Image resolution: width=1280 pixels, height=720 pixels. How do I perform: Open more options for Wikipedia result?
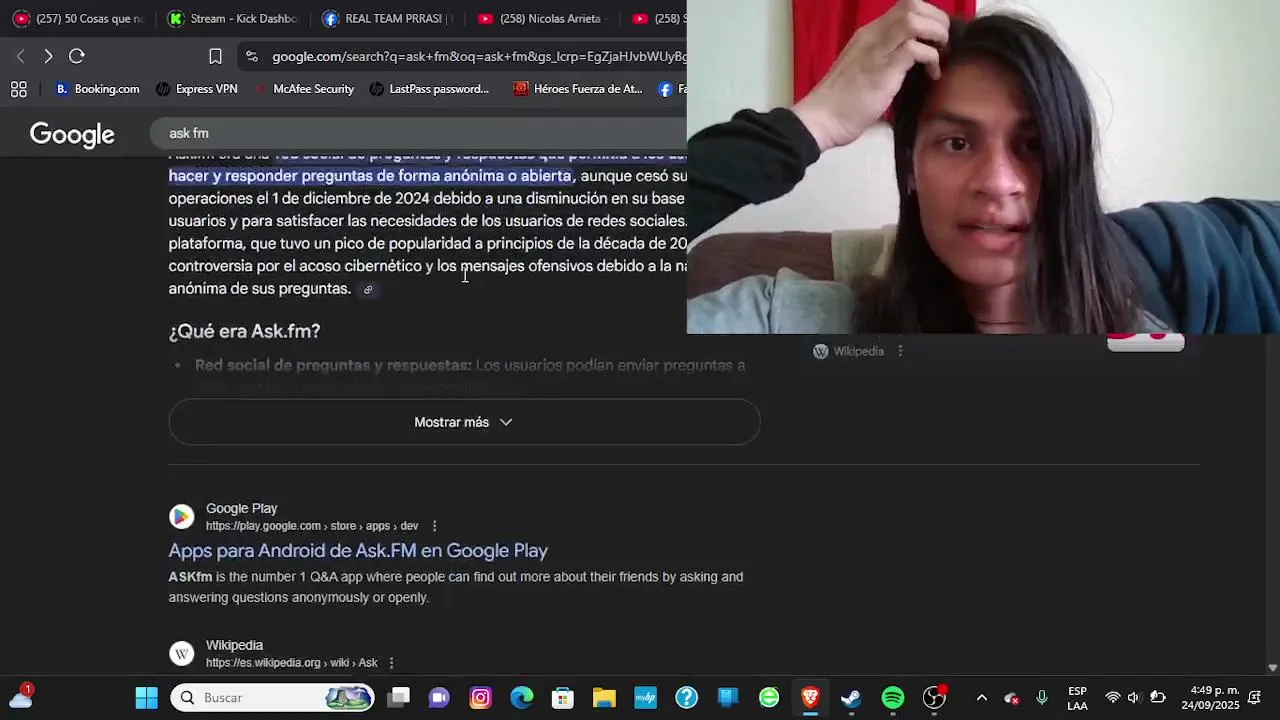[x=391, y=663]
